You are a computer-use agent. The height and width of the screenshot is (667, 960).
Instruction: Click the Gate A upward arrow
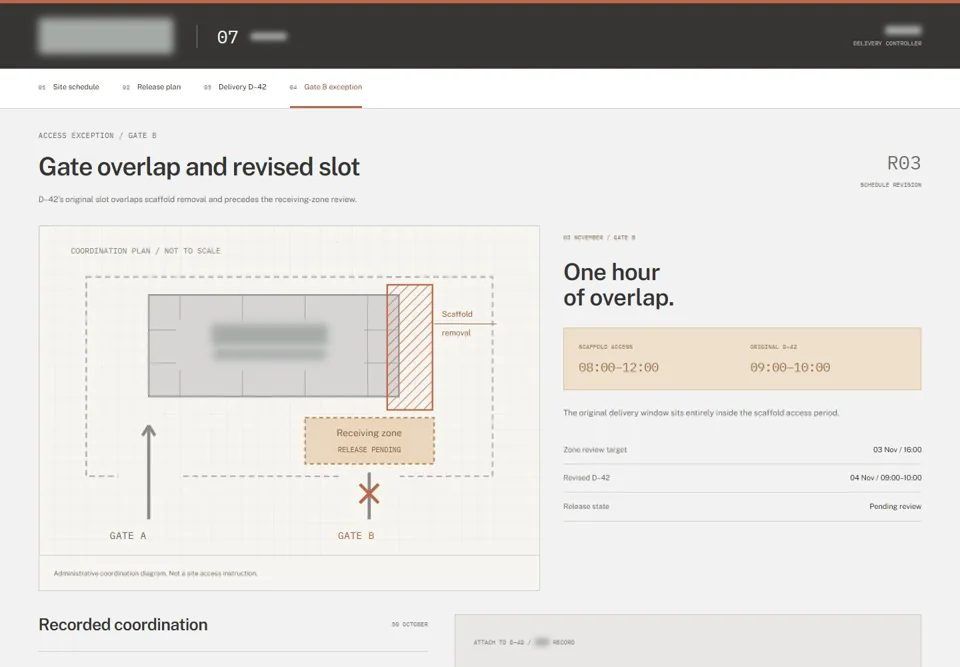click(148, 472)
